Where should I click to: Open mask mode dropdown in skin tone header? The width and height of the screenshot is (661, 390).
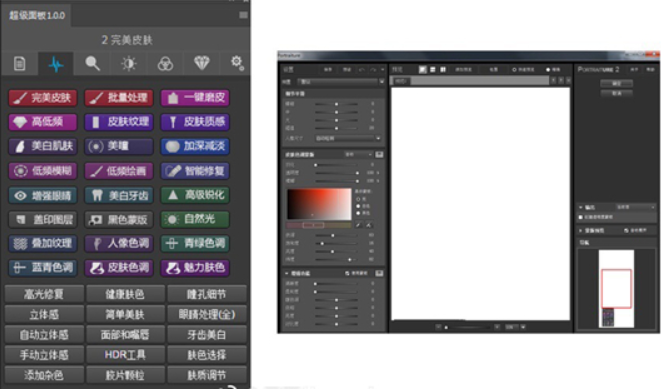(358, 155)
